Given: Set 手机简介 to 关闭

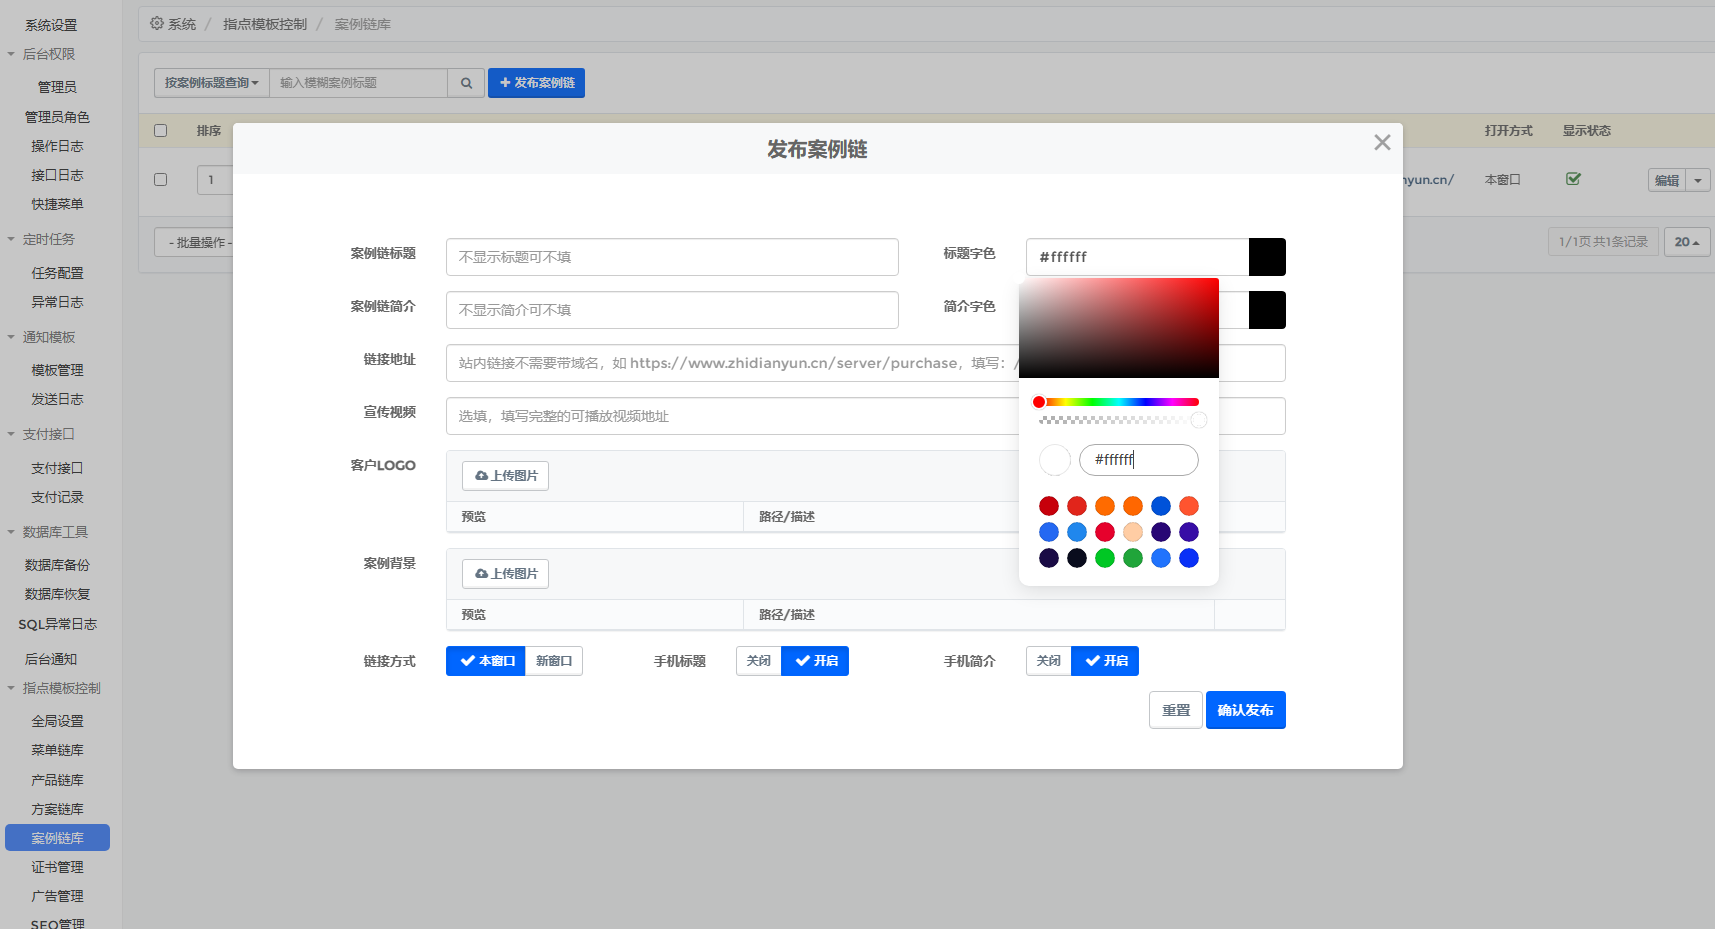Looking at the screenshot, I should coord(1049,661).
